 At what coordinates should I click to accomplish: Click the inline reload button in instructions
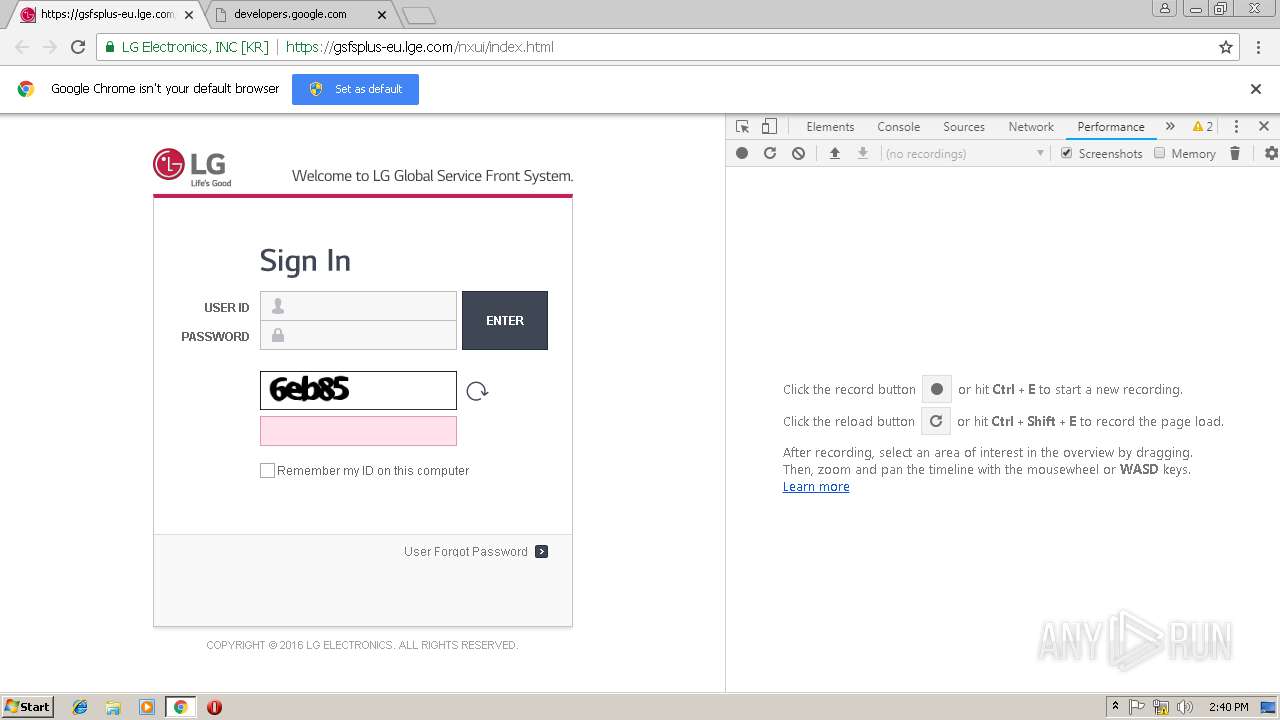pos(936,421)
